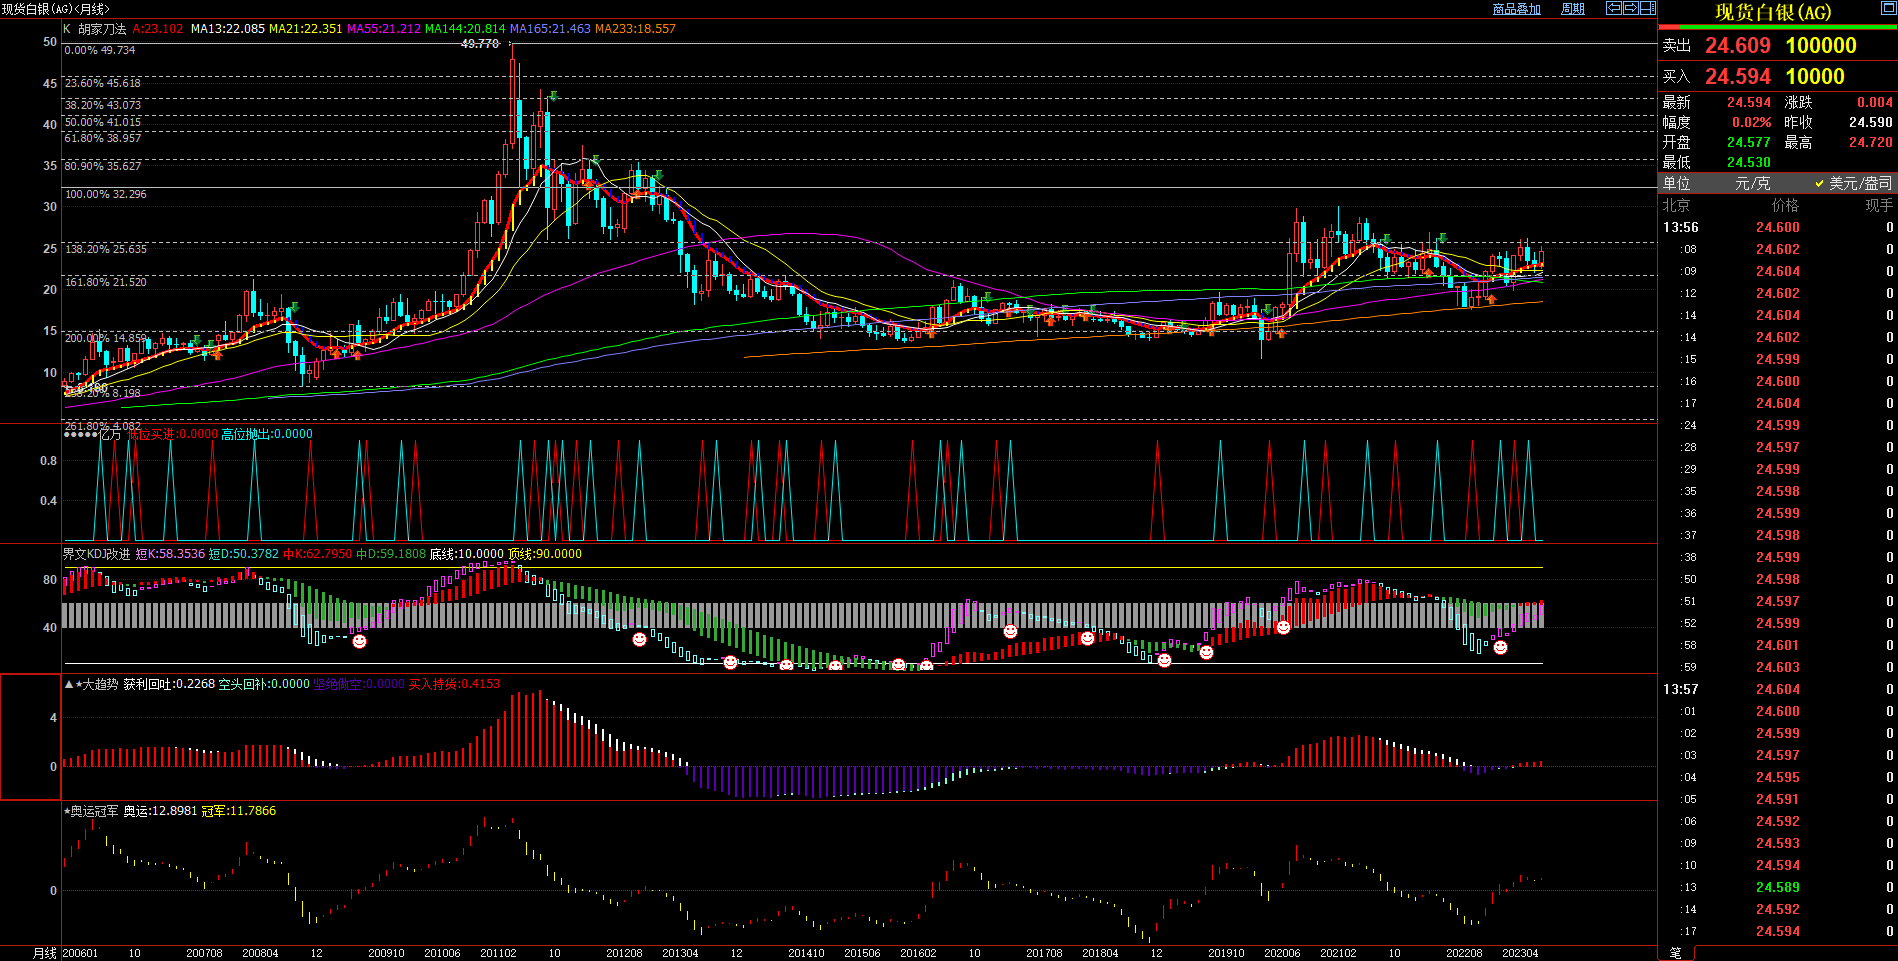Click the 卖出 price 24.609
The height and width of the screenshot is (961, 1898).
pyautogui.click(x=1737, y=46)
